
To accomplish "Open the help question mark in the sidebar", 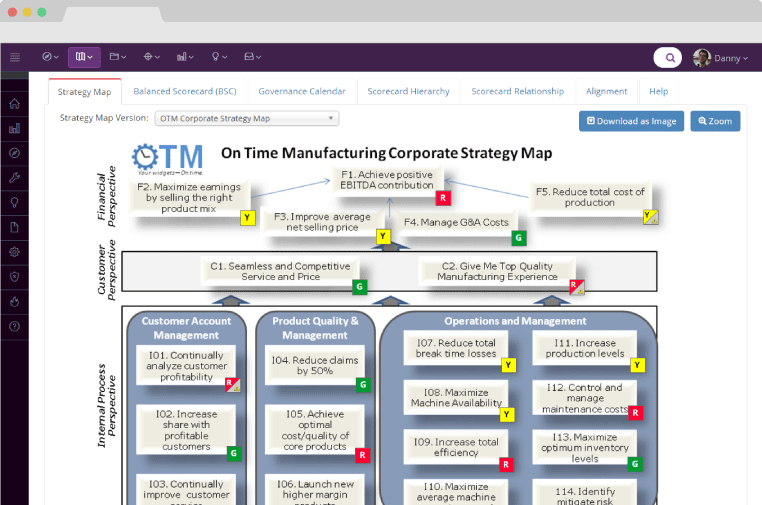I will pyautogui.click(x=15, y=326).
